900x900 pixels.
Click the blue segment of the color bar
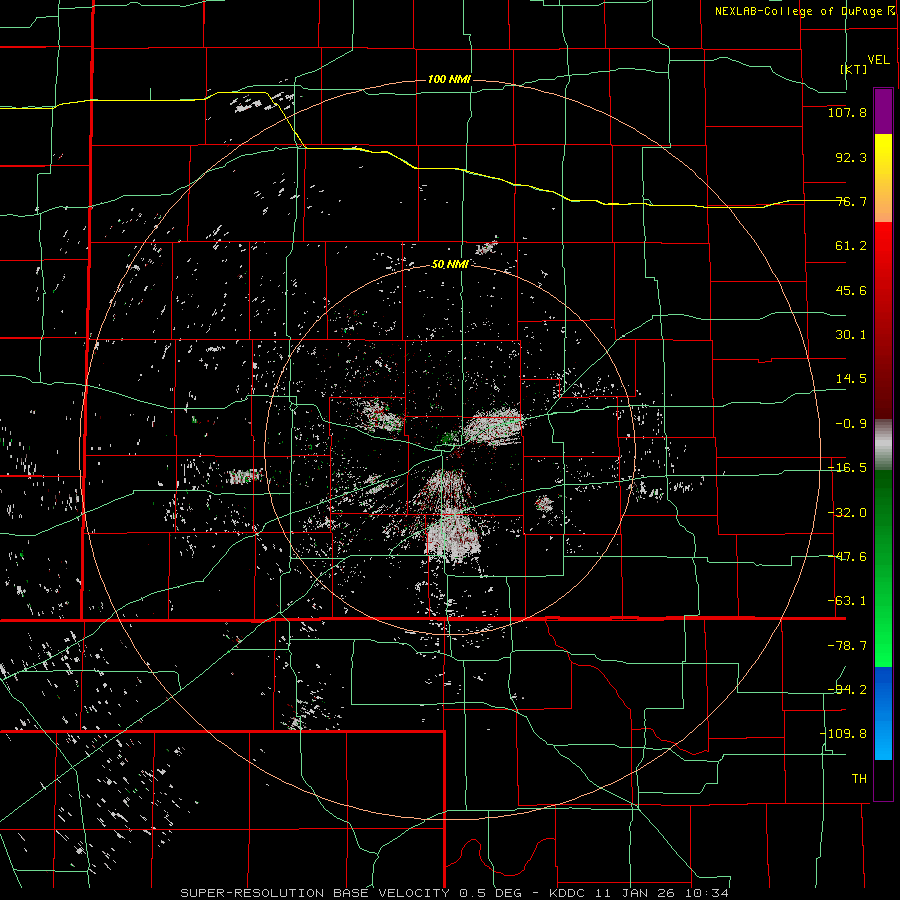tap(883, 713)
